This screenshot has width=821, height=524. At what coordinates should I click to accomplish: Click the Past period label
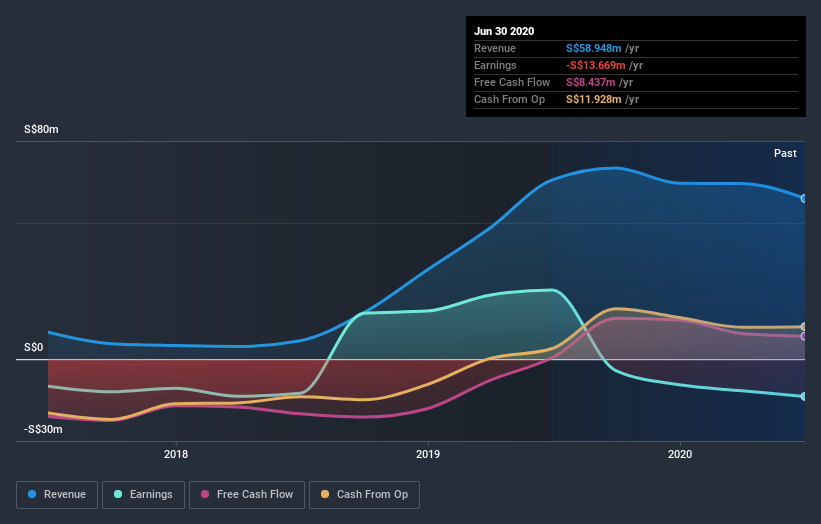(785, 153)
